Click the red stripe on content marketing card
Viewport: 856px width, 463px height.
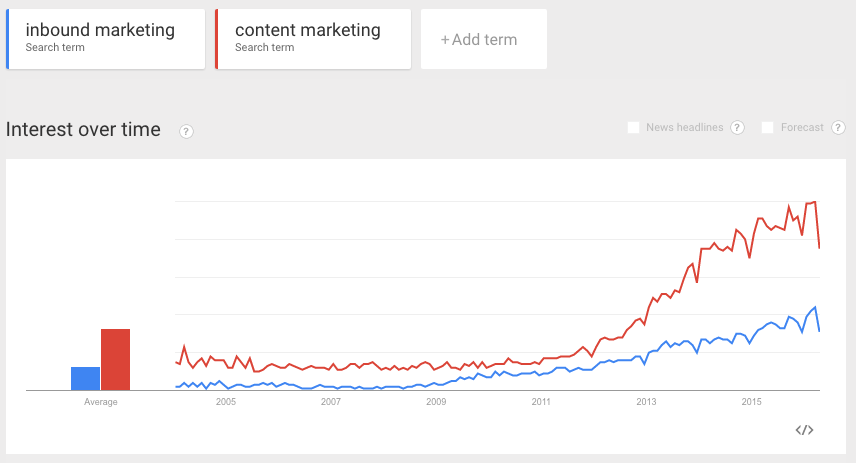coord(217,39)
